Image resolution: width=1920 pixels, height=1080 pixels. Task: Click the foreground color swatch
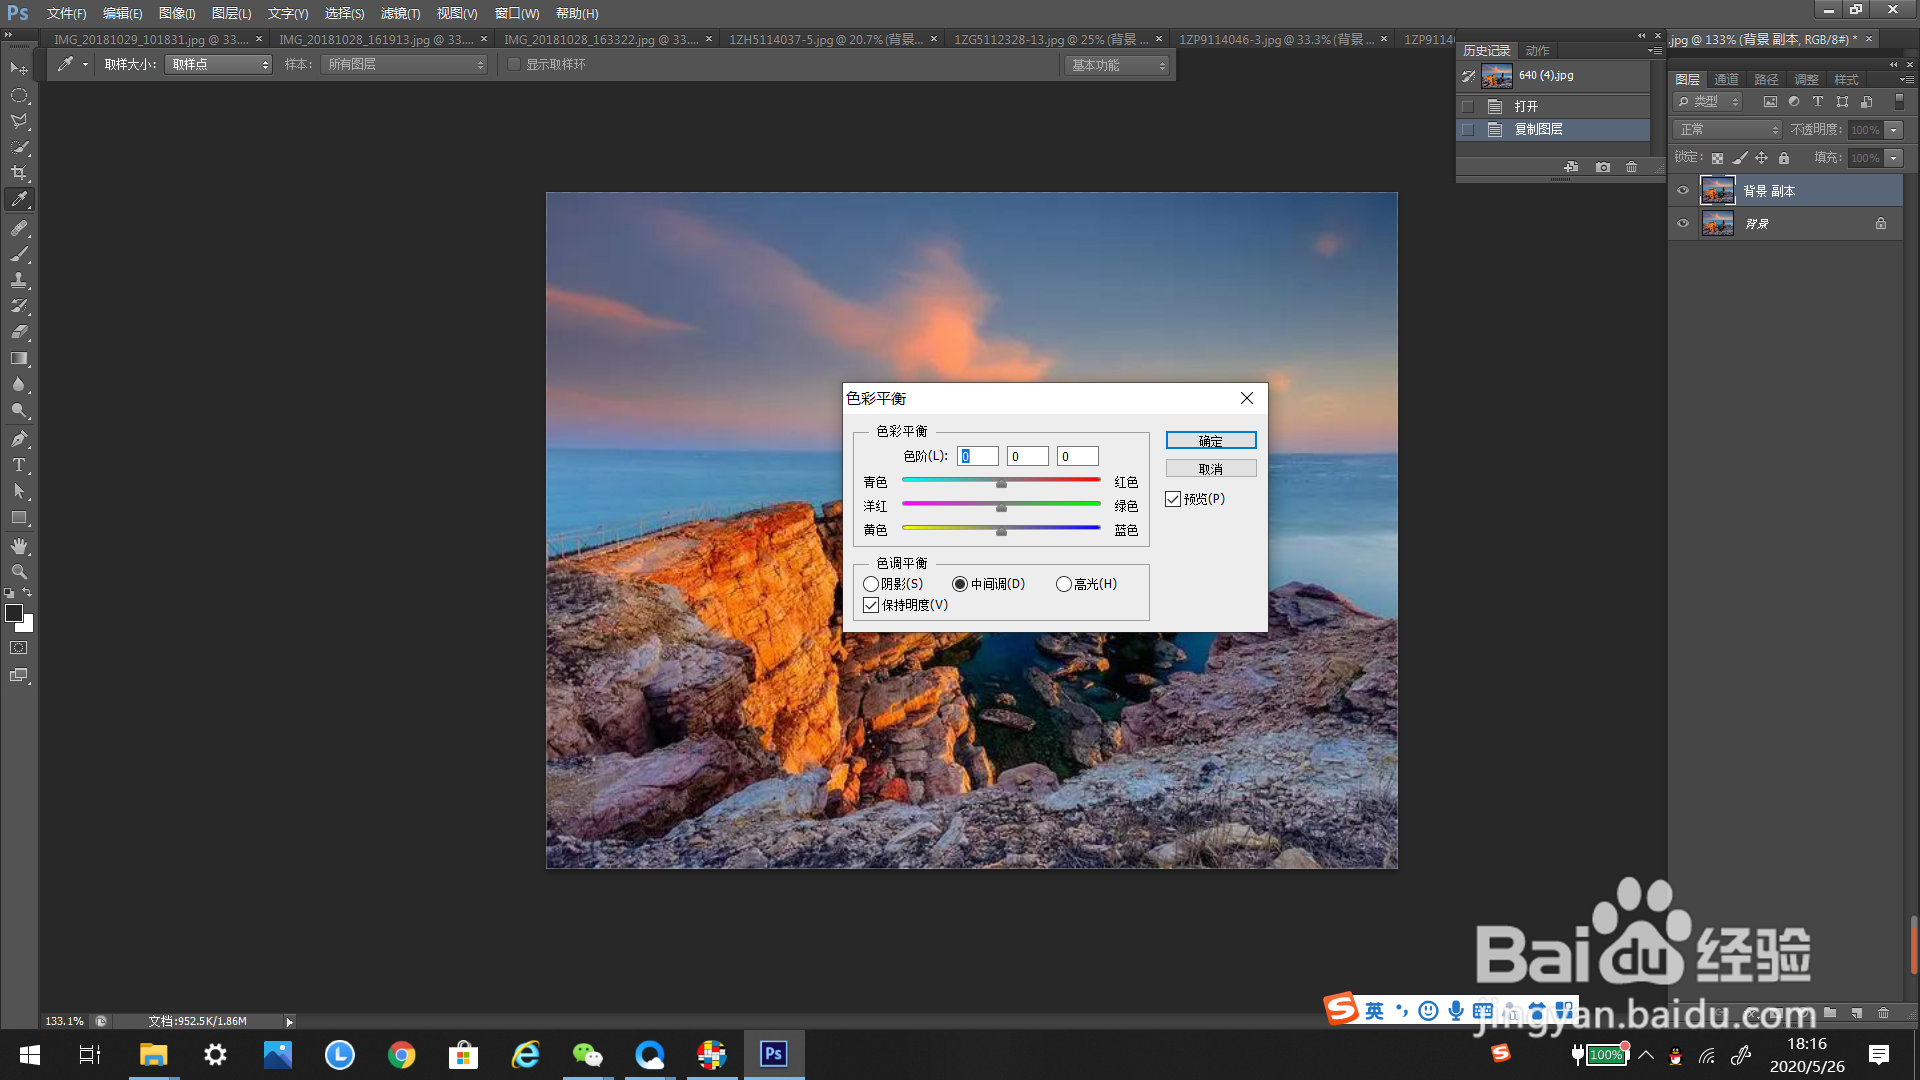14,613
